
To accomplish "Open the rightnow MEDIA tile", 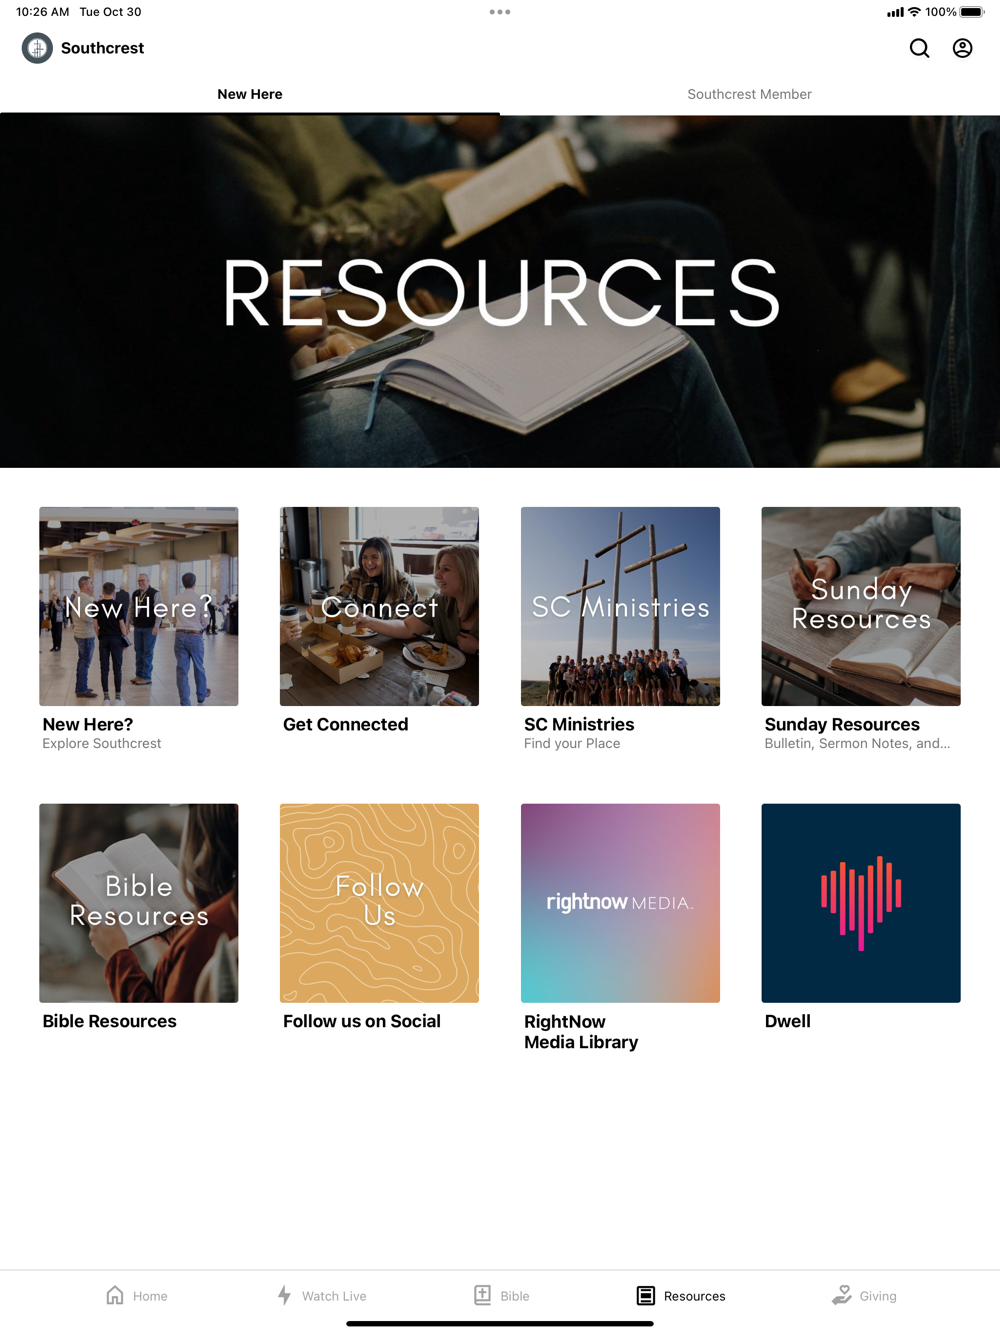I will point(620,903).
